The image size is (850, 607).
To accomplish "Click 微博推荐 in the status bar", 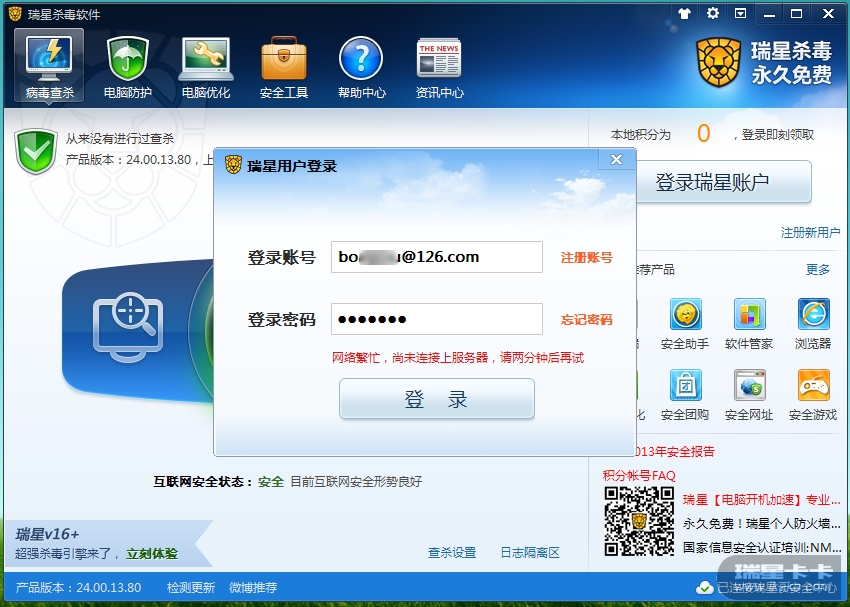I will point(253,587).
